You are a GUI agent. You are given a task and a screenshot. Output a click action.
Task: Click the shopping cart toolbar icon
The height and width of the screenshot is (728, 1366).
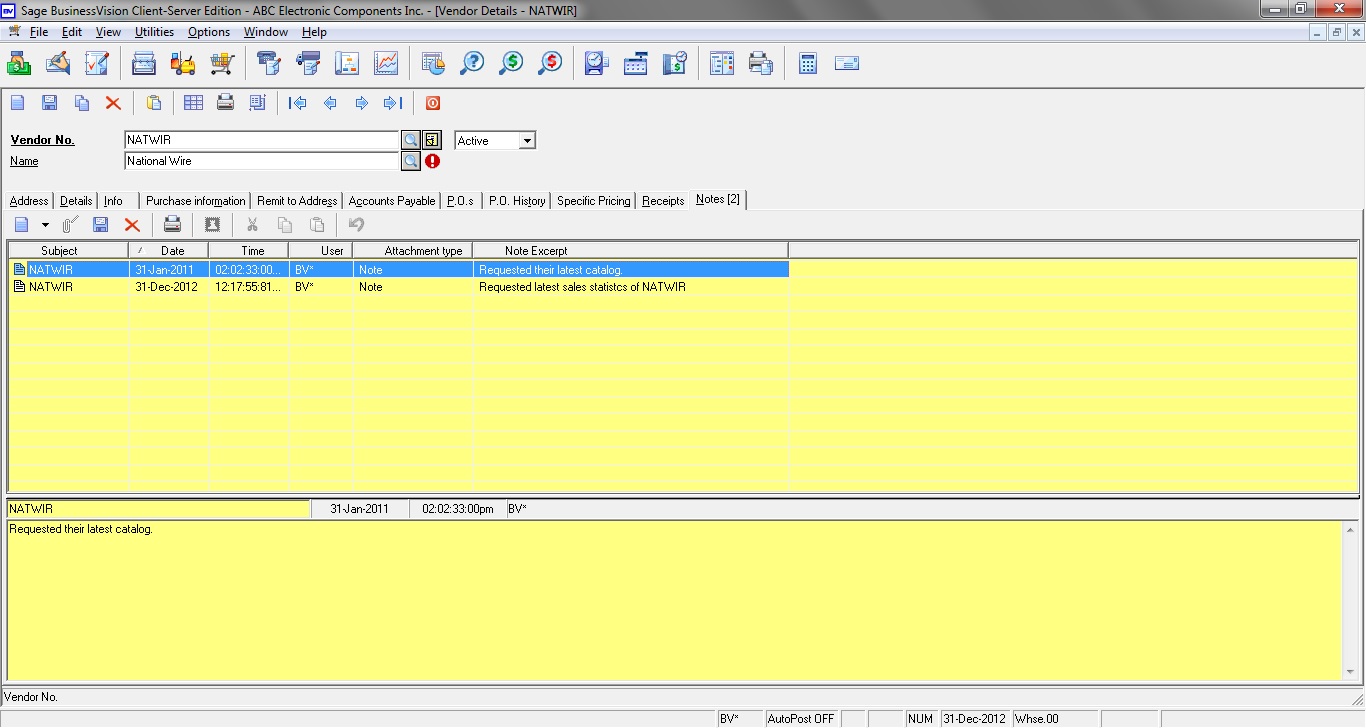222,64
